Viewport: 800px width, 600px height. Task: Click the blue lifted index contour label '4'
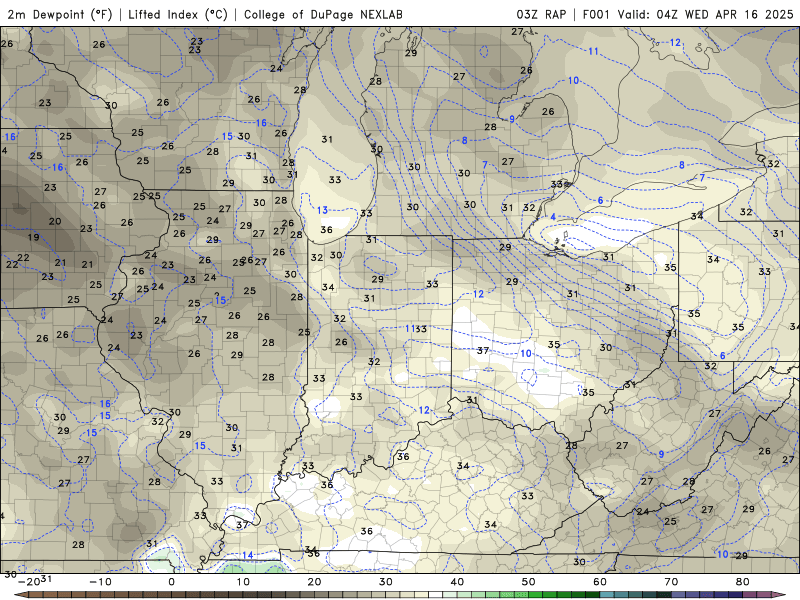[x=553, y=217]
